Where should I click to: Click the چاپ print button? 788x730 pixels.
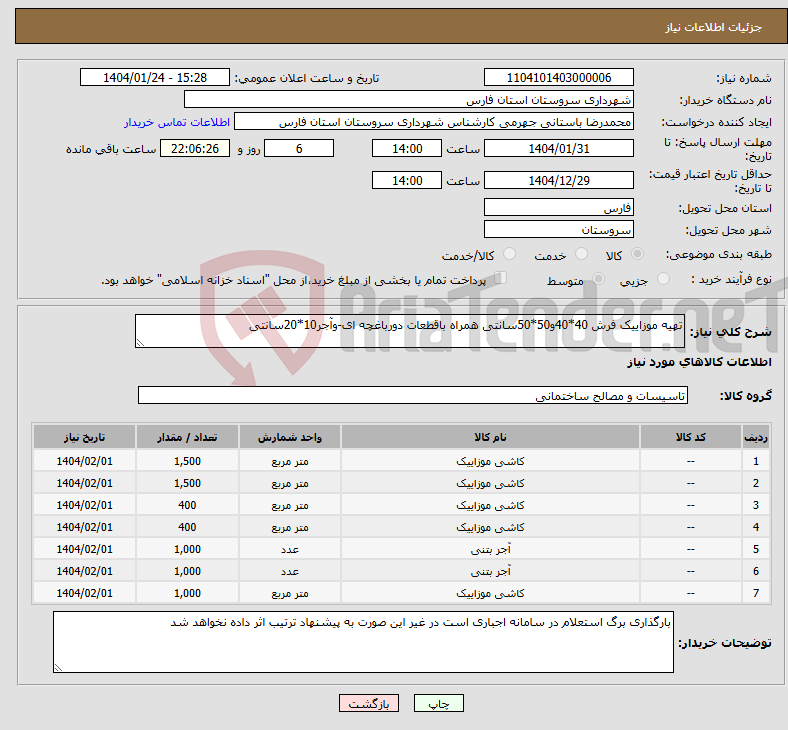439,703
